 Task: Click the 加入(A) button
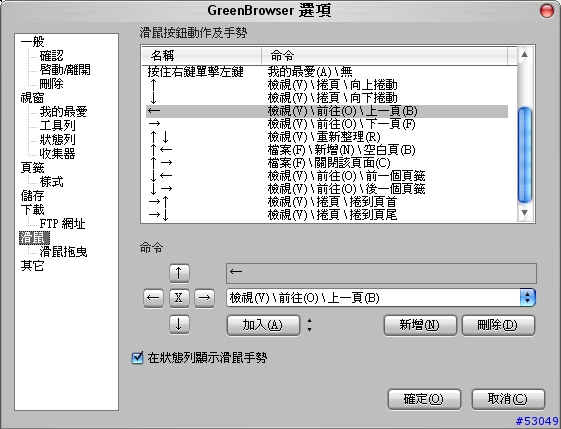click(263, 325)
